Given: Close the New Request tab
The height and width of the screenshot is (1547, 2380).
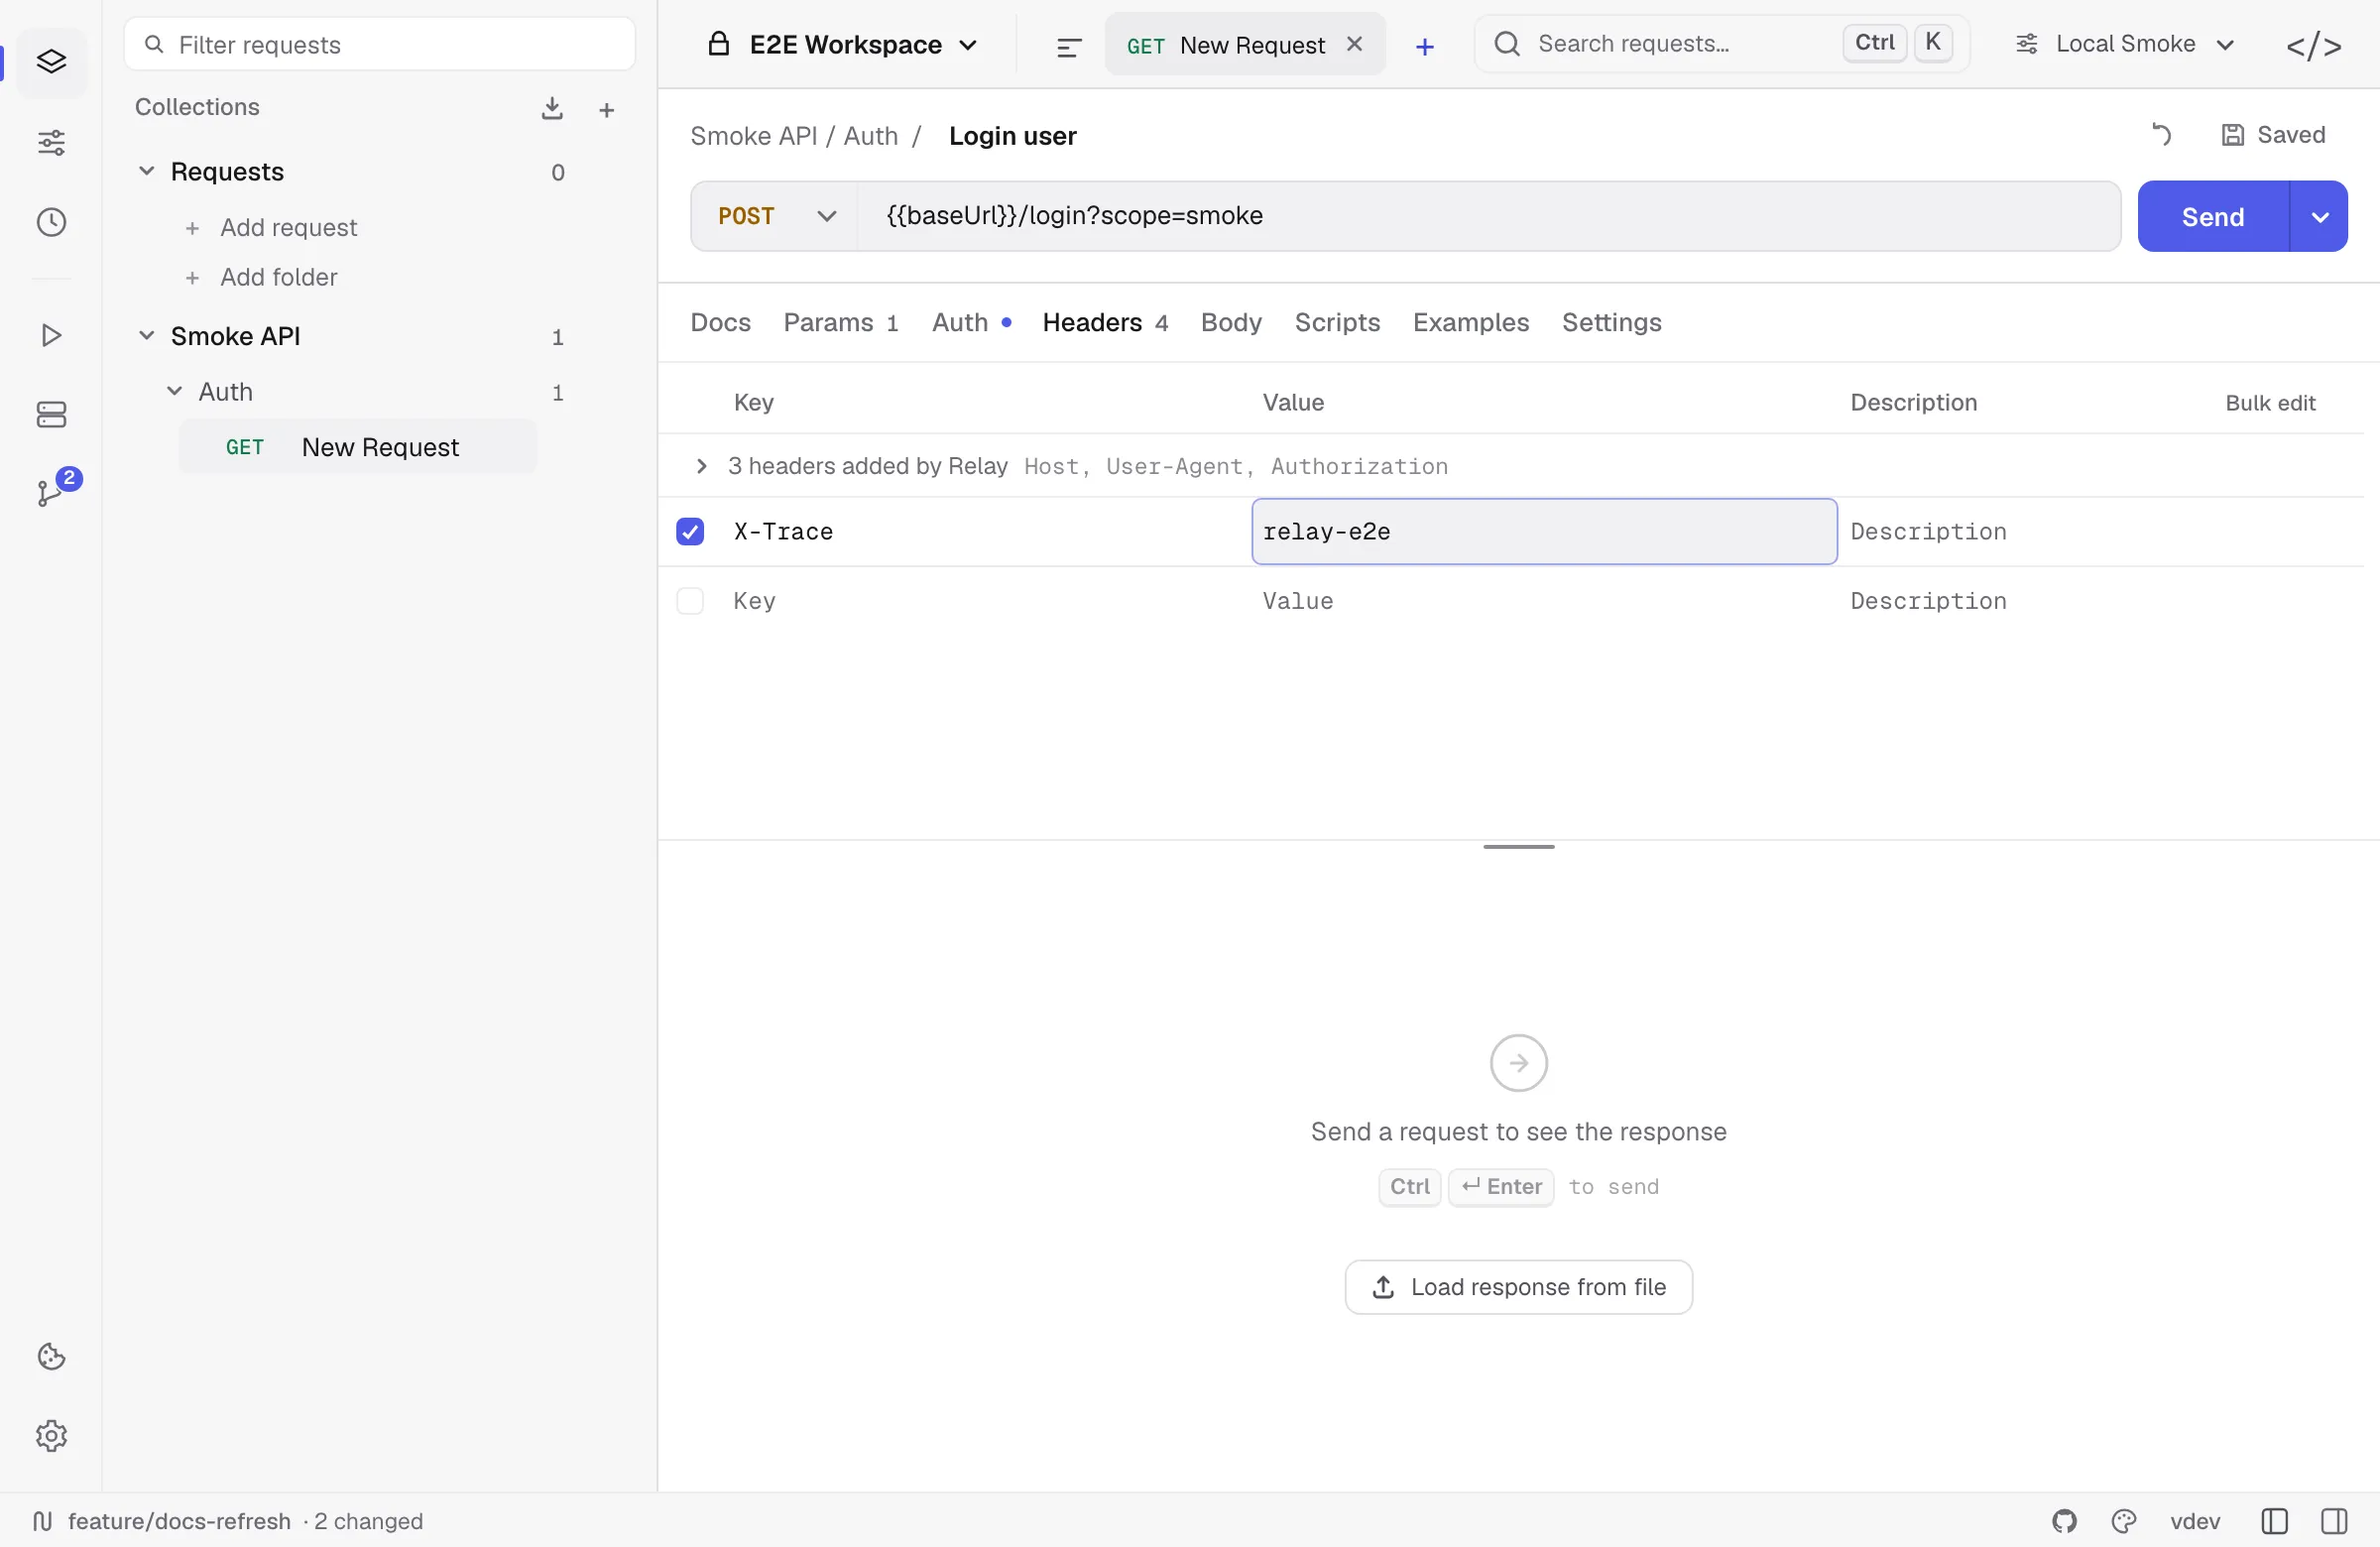Looking at the screenshot, I should click(x=1354, y=44).
